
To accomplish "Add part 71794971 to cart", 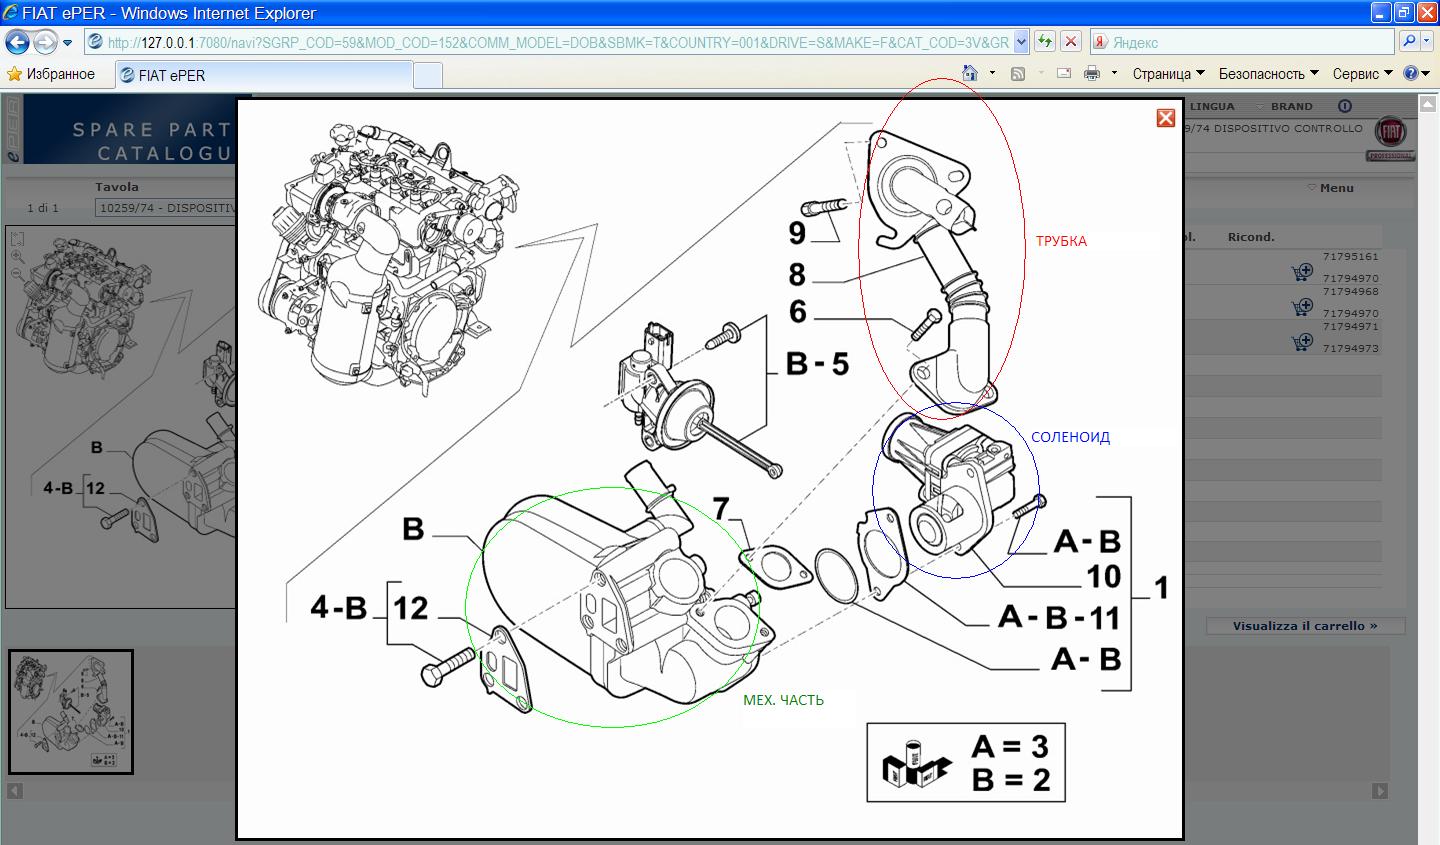I will [x=1301, y=342].
